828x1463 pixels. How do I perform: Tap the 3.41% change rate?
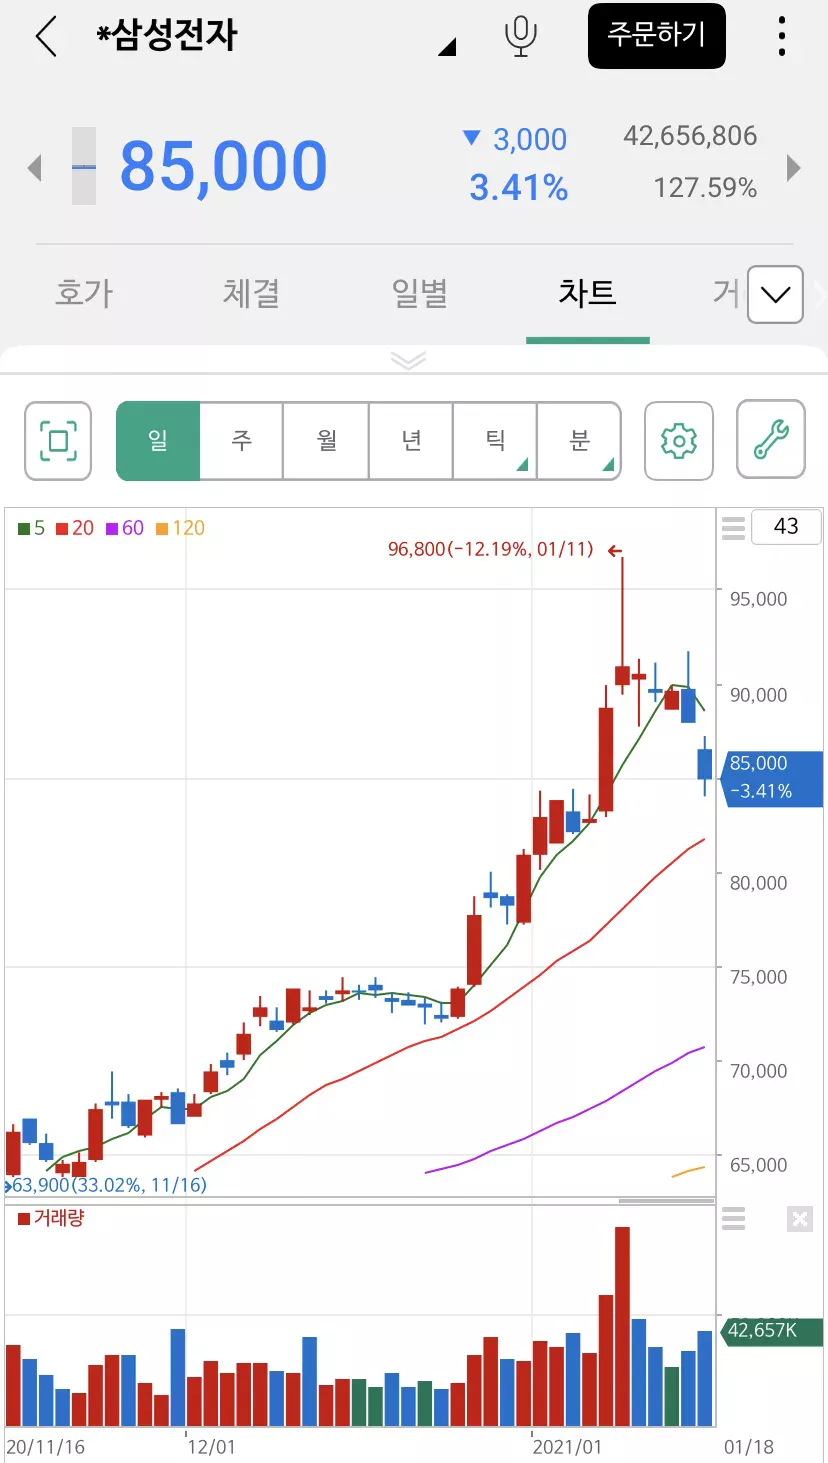[518, 188]
